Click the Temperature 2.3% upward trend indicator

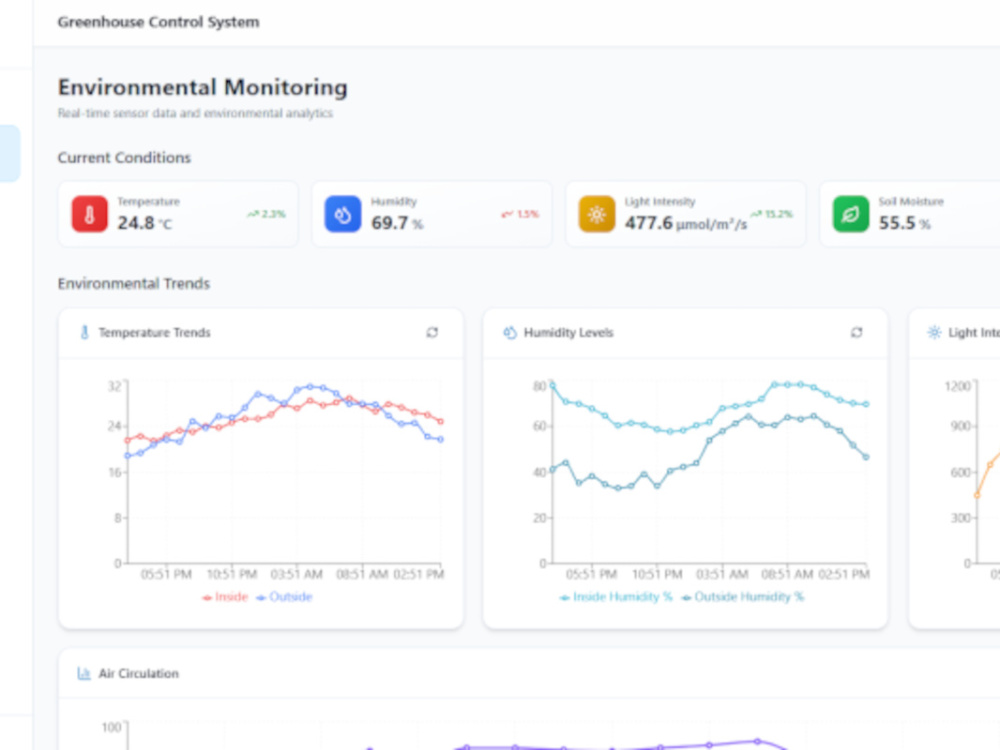click(266, 214)
